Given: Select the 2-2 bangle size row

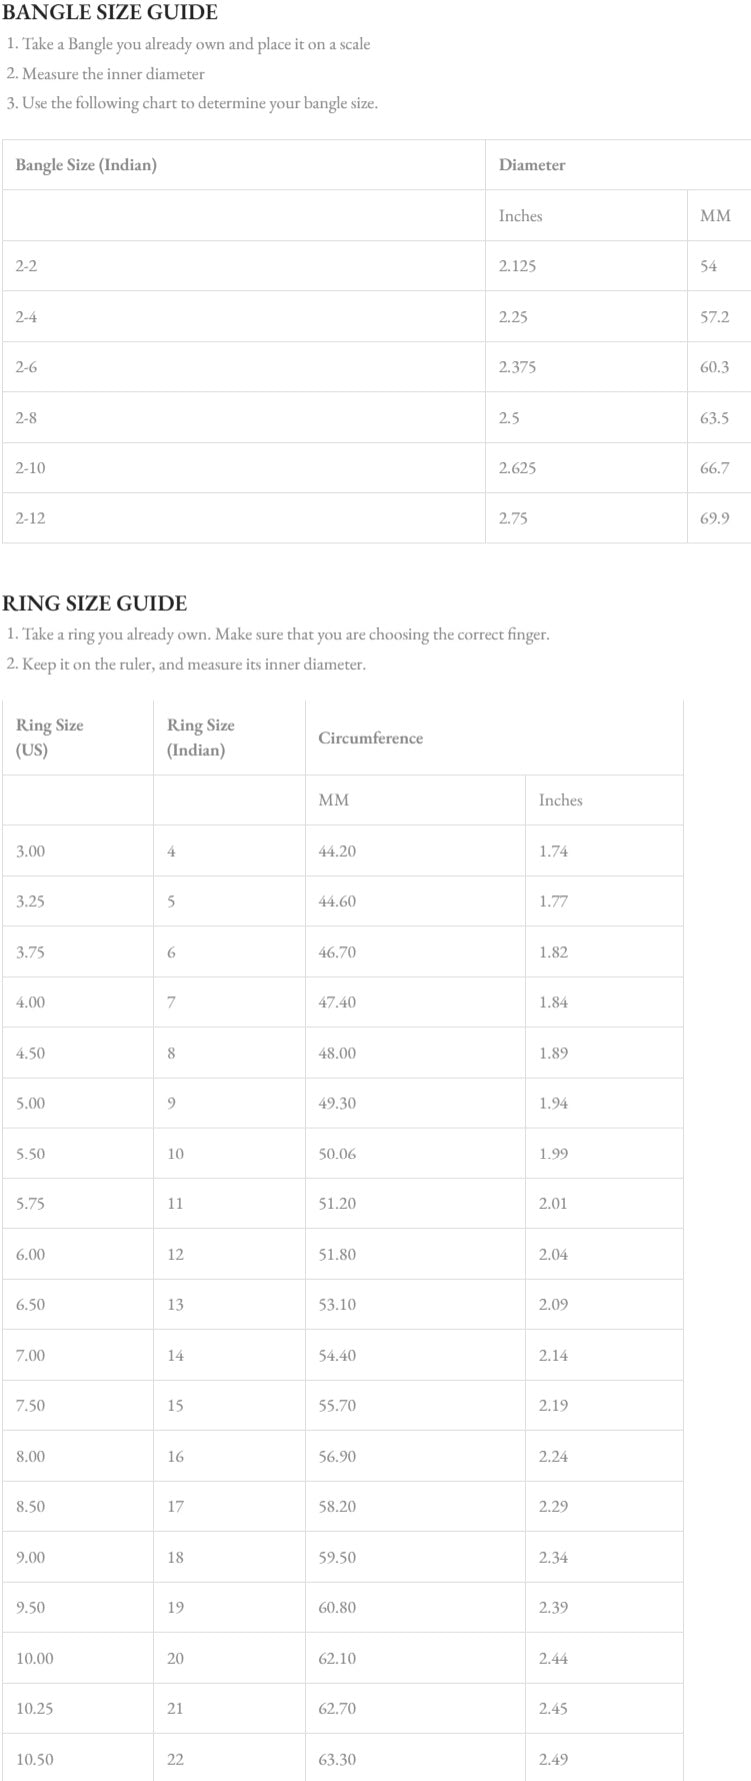Looking at the screenshot, I should click(x=26, y=266).
